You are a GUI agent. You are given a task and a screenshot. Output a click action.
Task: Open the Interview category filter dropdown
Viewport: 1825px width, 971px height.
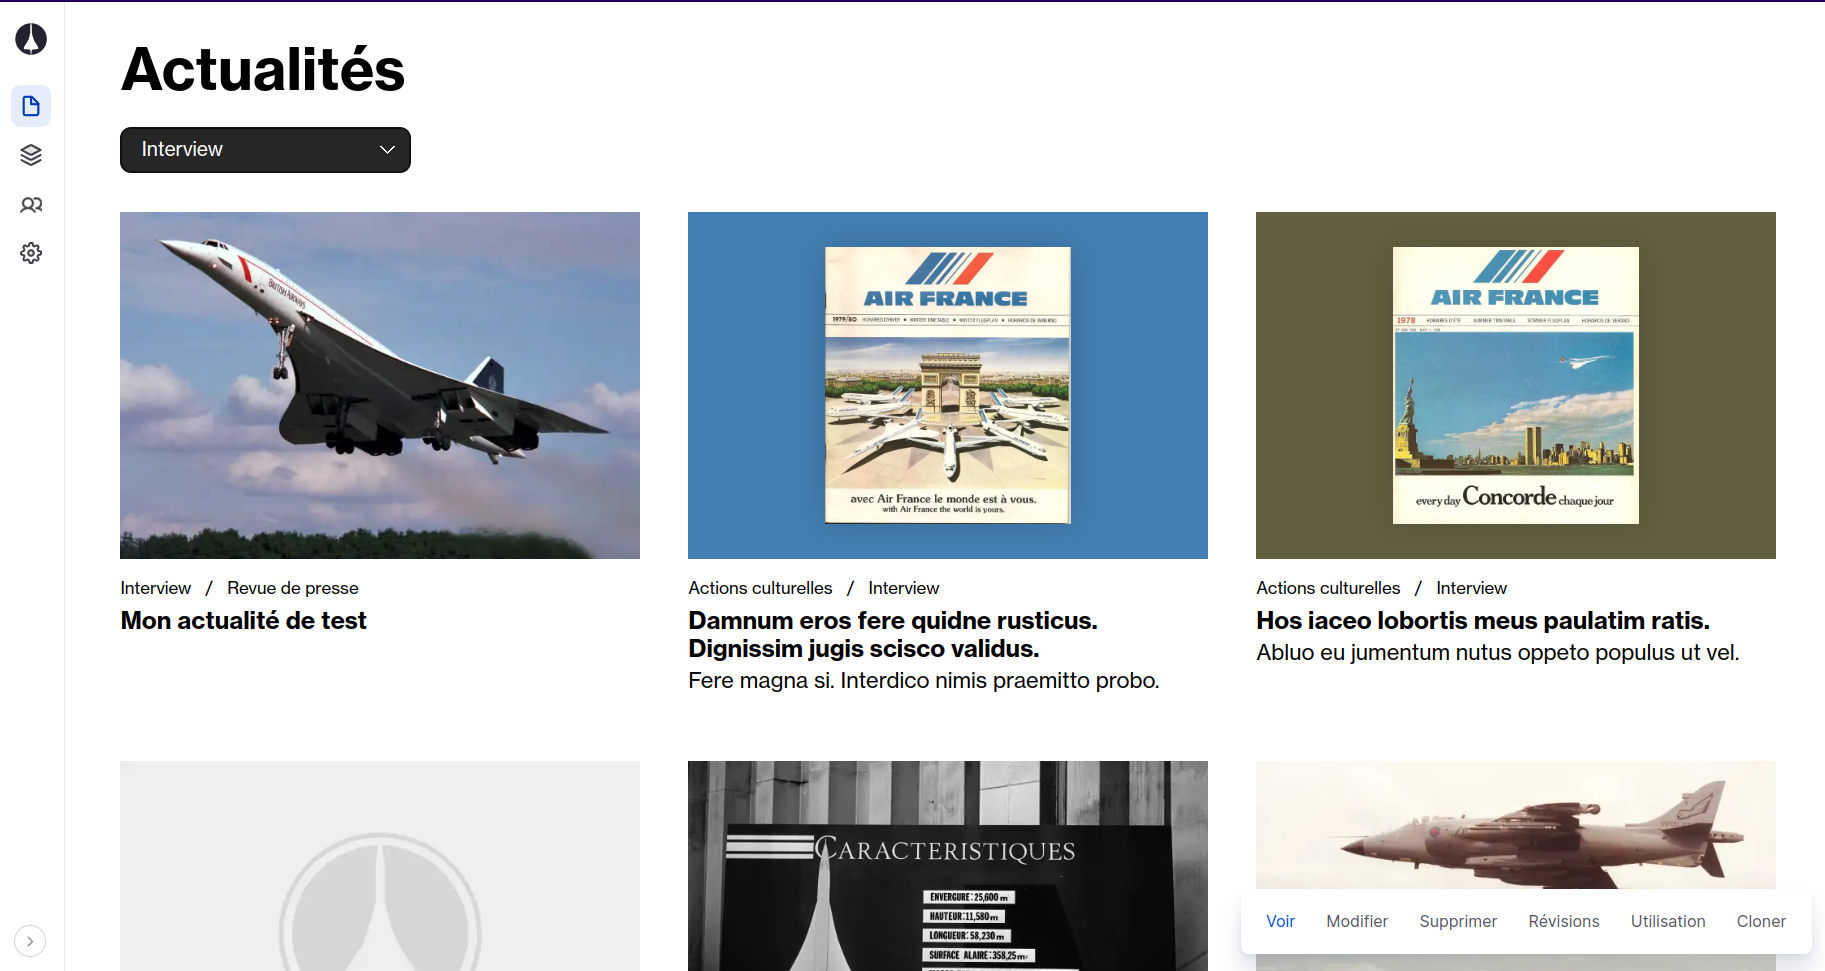point(265,150)
